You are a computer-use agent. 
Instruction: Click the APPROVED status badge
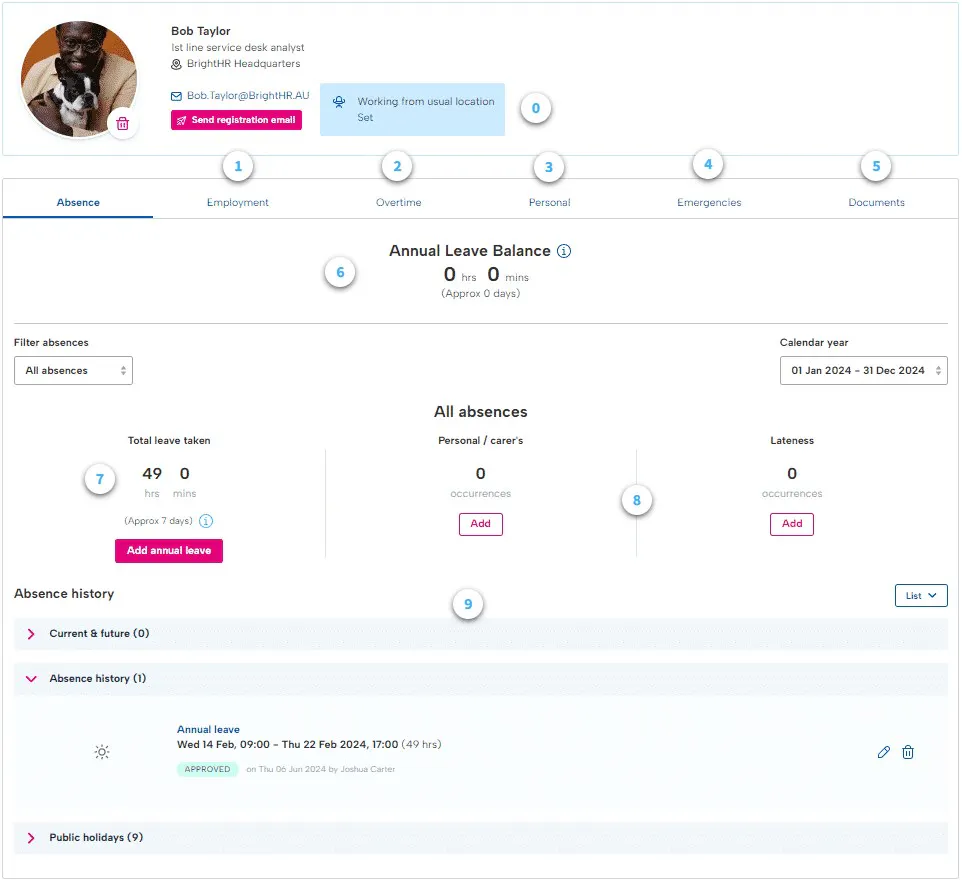click(207, 769)
